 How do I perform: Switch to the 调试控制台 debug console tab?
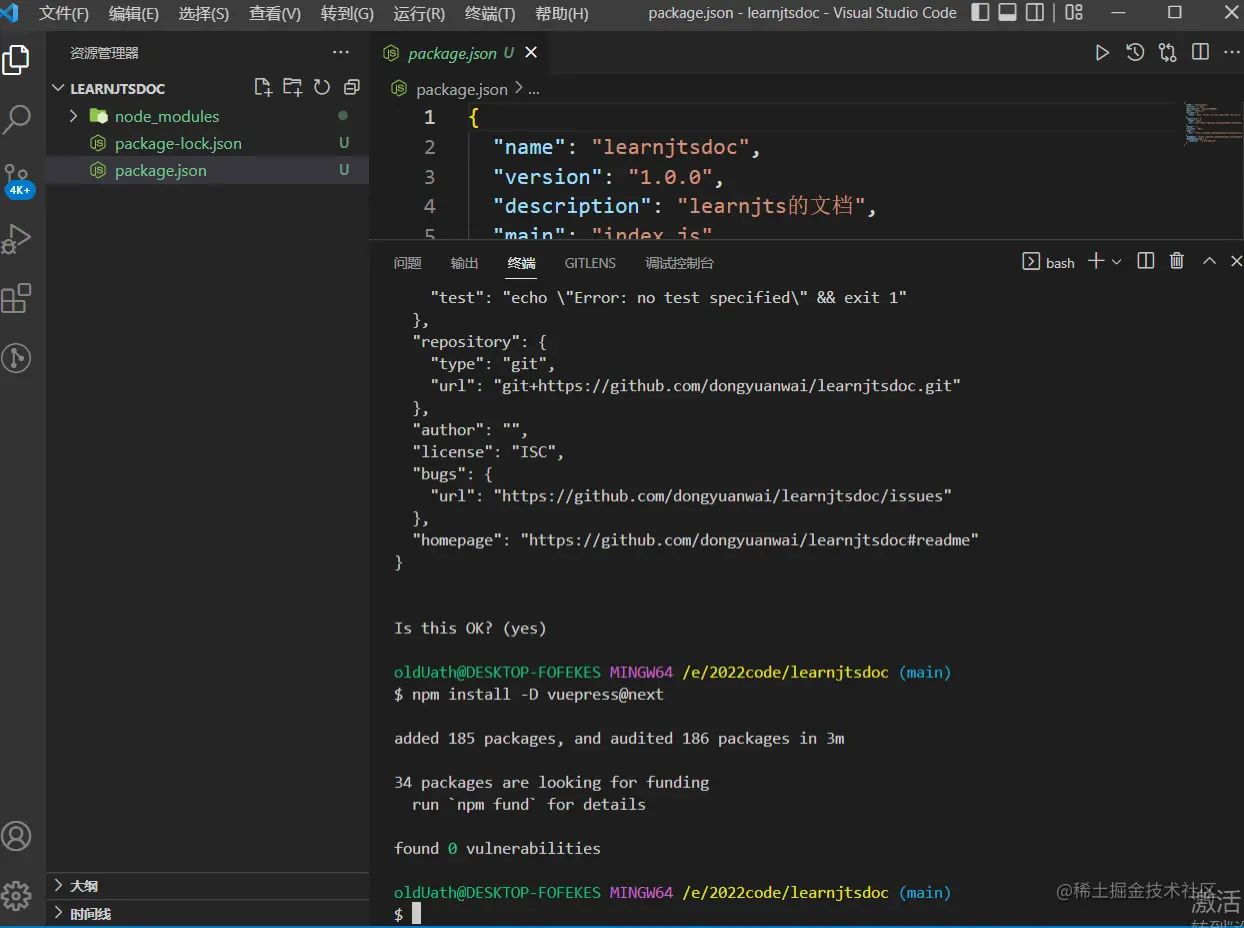click(680, 263)
